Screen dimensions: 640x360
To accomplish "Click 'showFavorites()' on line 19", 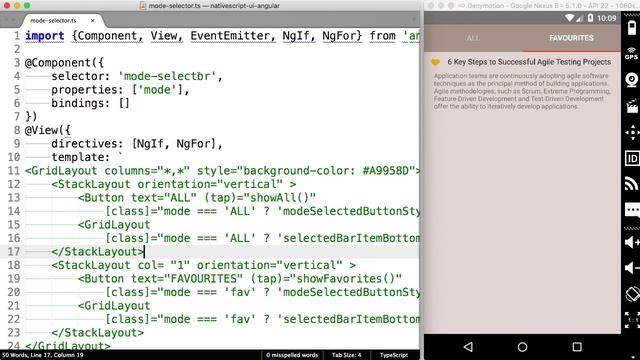I will tap(346, 279).
